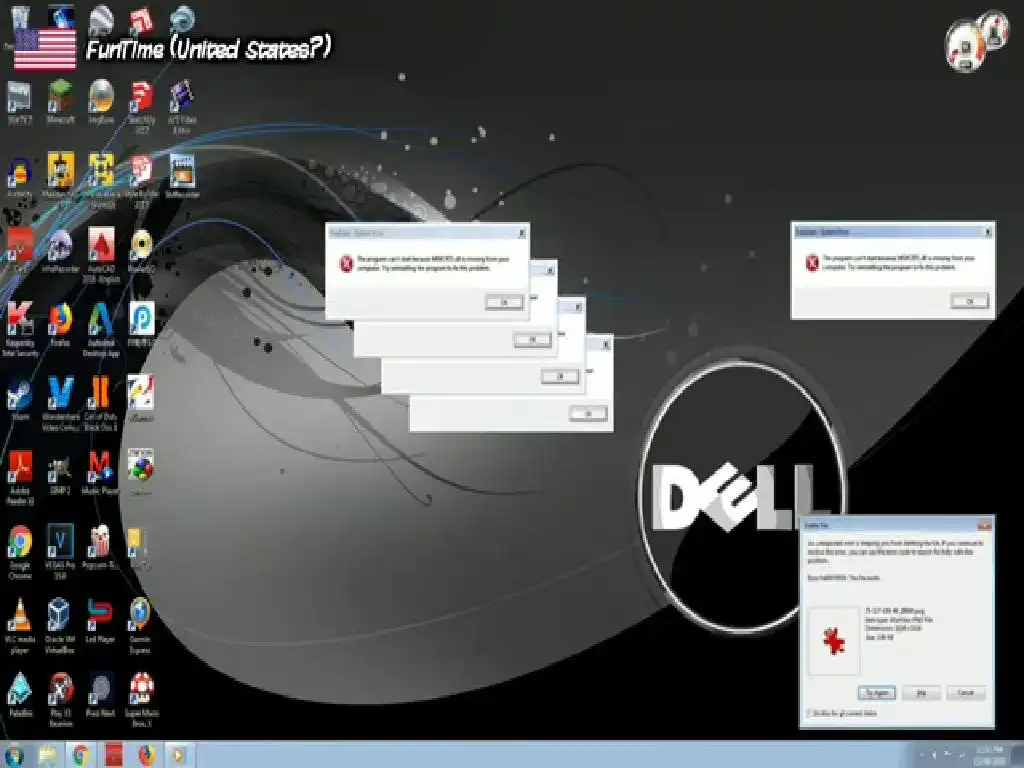1024x768 pixels.
Task: Click the taskbar clock in the tray
Action: coord(990,755)
